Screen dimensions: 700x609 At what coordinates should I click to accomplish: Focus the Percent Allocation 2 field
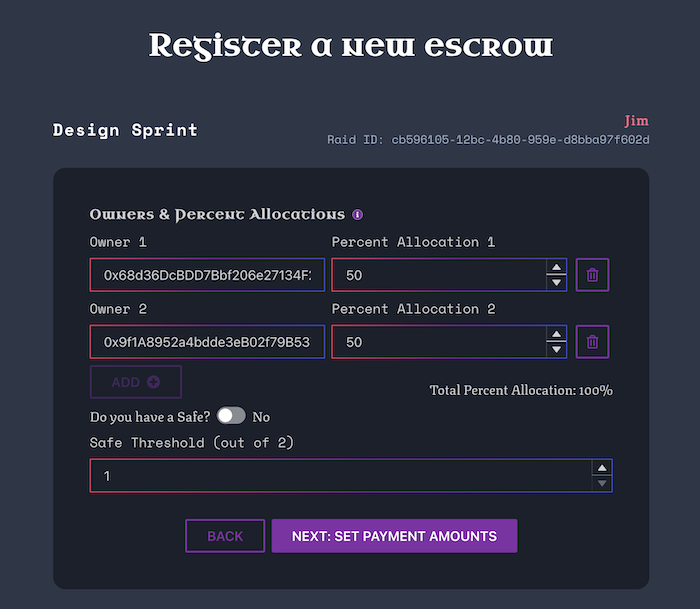coord(438,342)
